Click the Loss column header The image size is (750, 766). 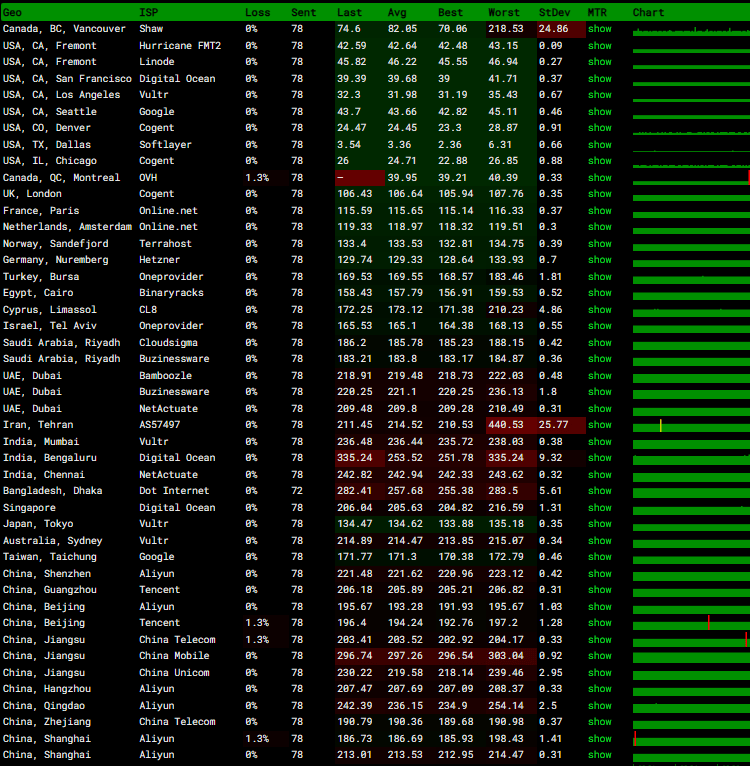tap(257, 13)
